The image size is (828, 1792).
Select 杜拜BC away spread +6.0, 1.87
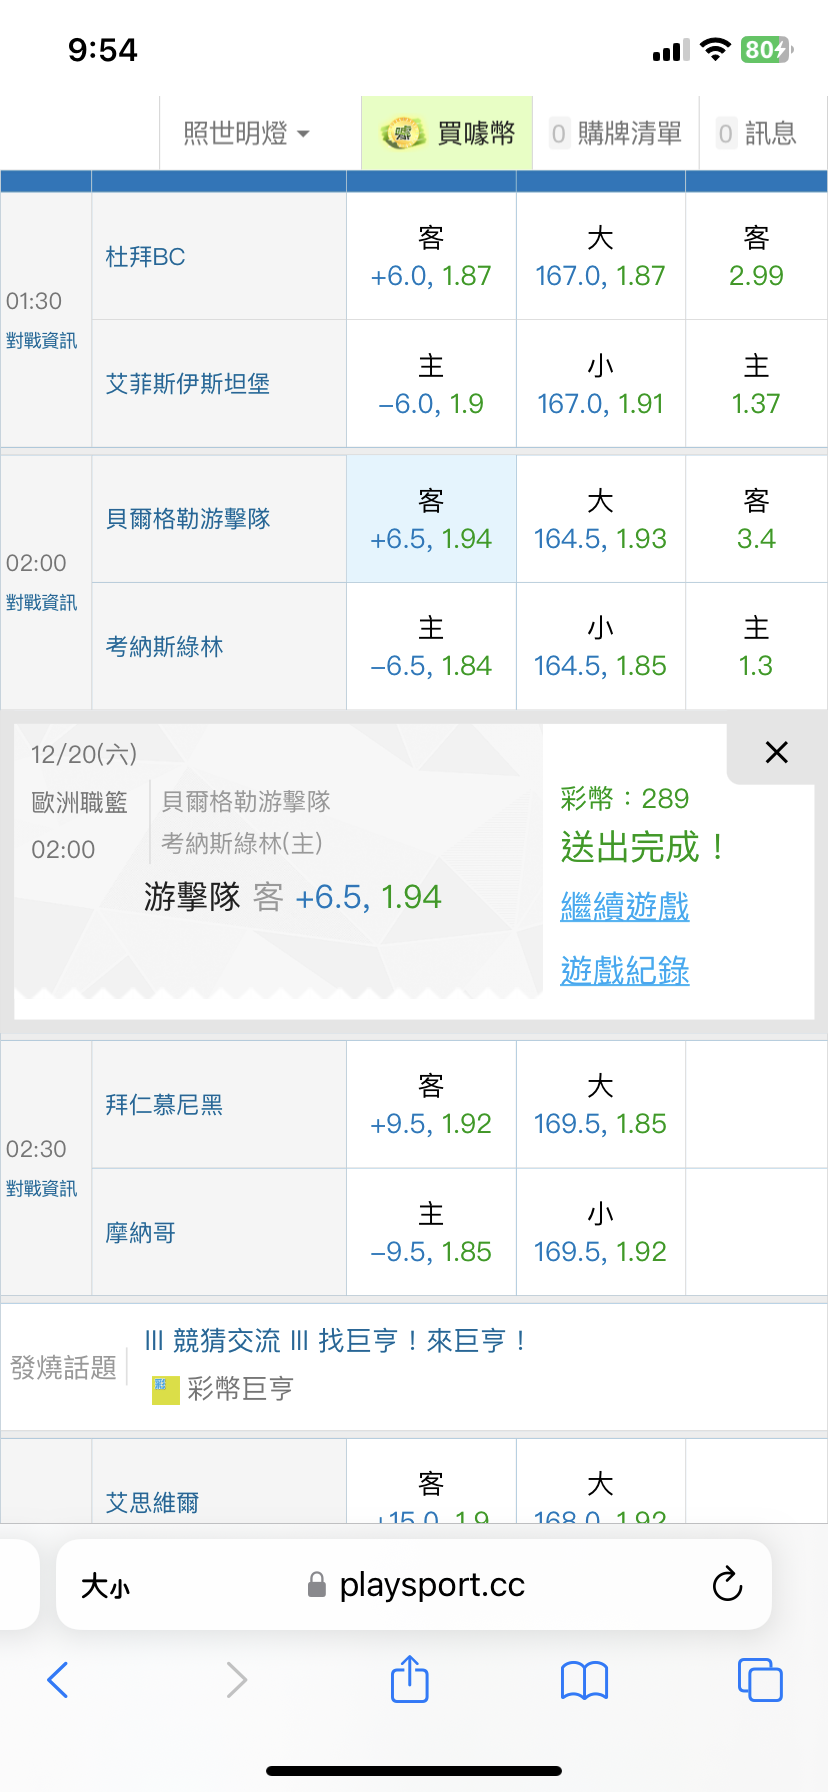click(431, 257)
